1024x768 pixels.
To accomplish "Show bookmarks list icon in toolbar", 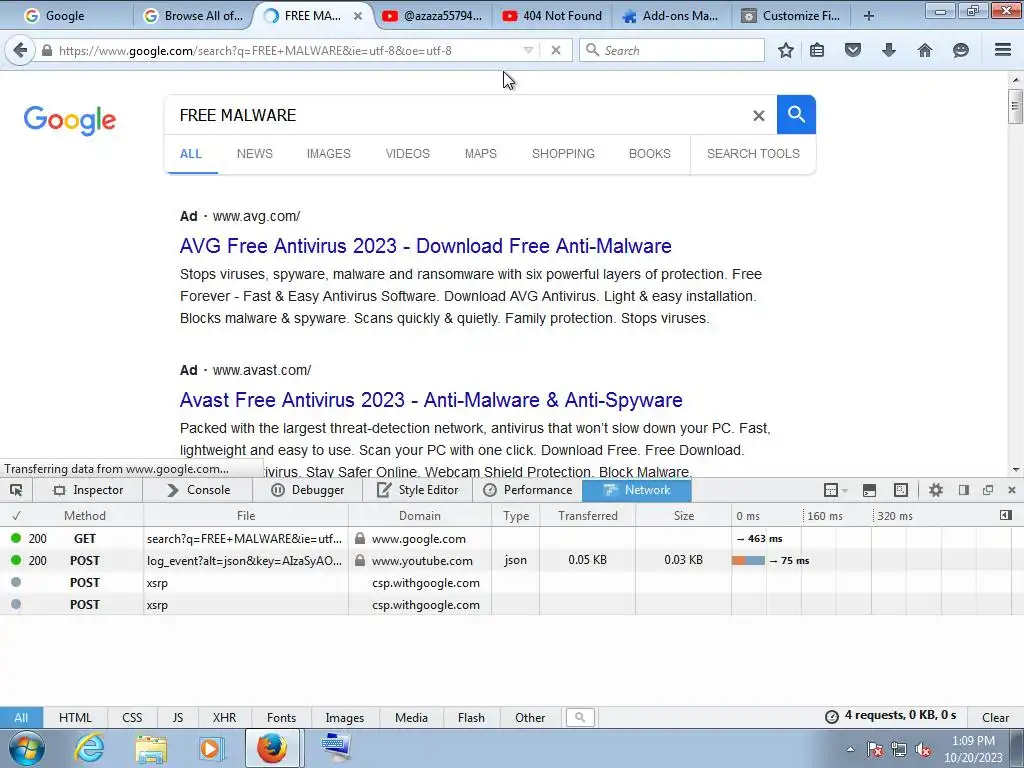I will click(x=817, y=50).
